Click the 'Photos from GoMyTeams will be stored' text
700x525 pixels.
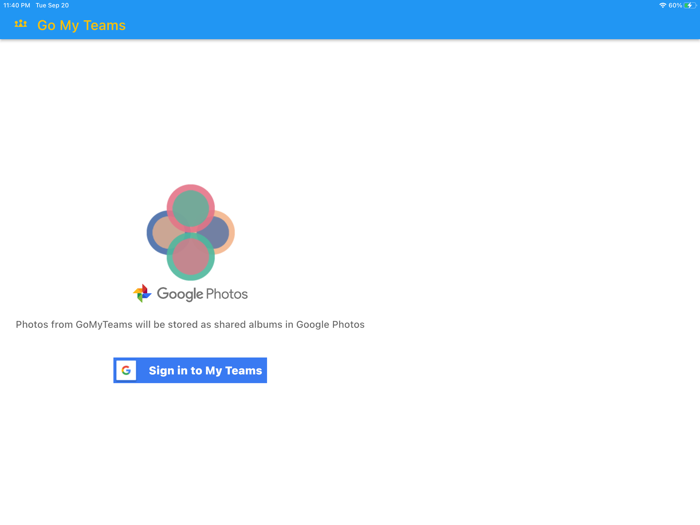pyautogui.click(x=190, y=325)
